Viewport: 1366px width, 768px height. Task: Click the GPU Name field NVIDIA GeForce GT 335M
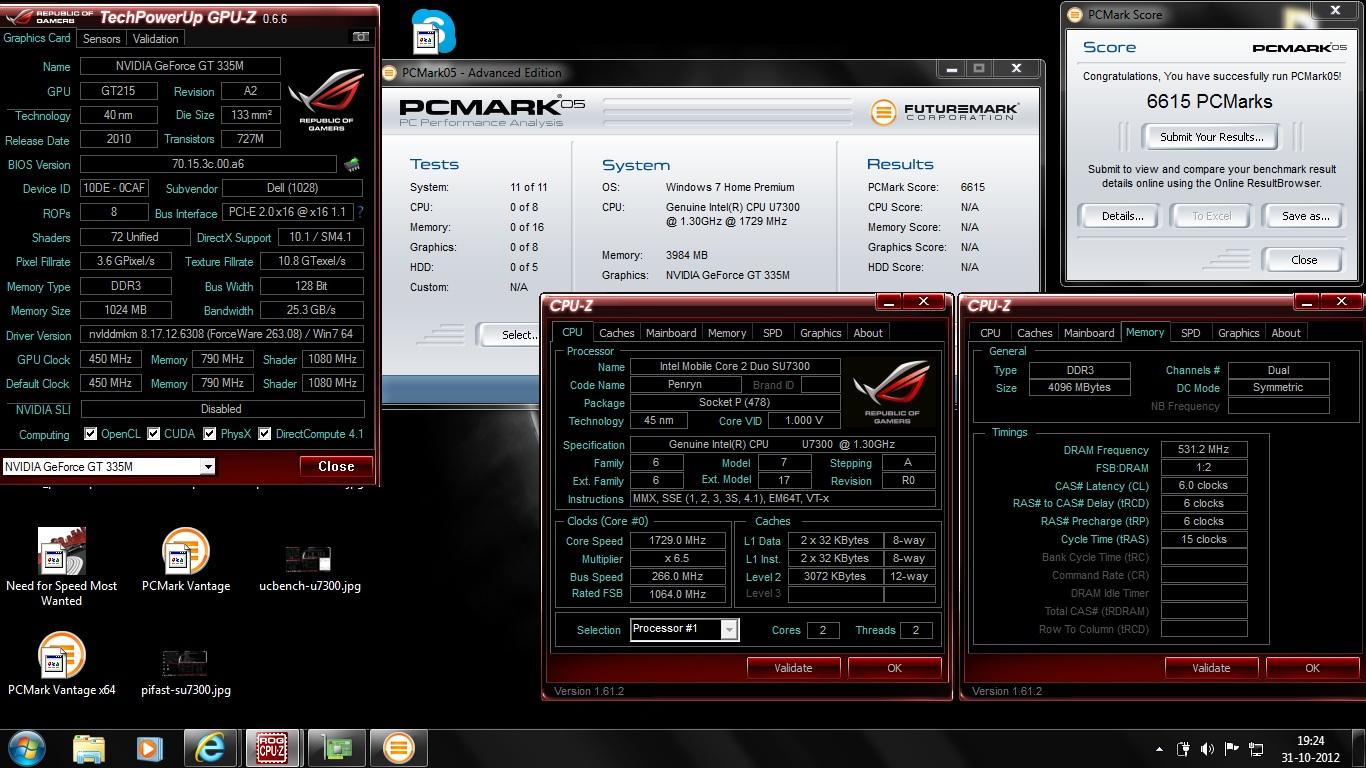coord(180,66)
